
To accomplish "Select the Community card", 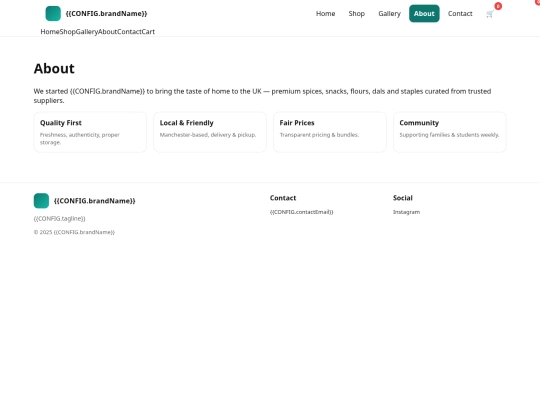I will coord(450,132).
